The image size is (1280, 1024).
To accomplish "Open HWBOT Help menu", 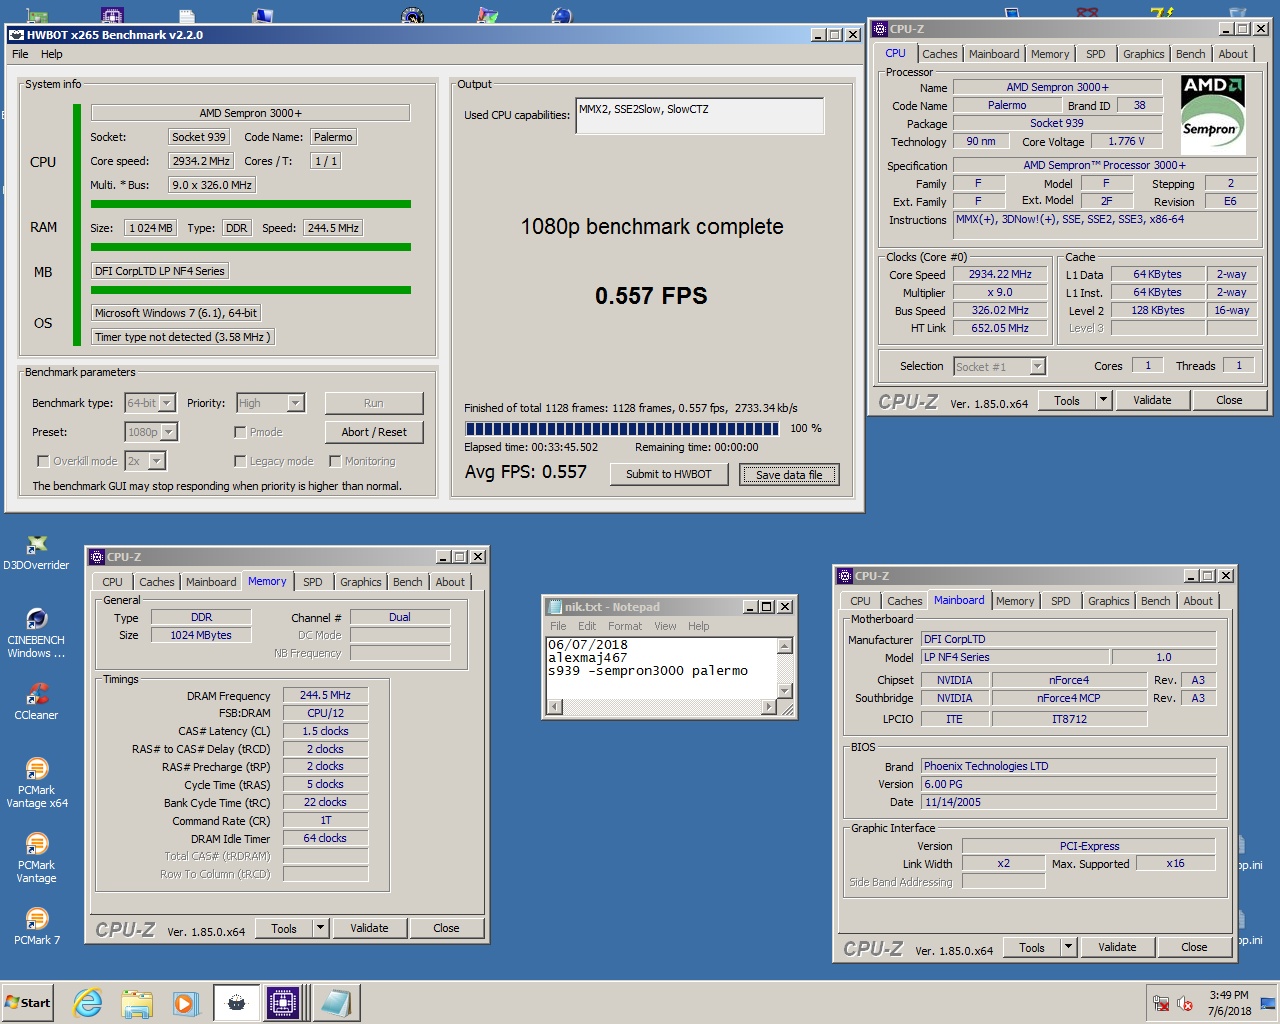I will [x=51, y=54].
